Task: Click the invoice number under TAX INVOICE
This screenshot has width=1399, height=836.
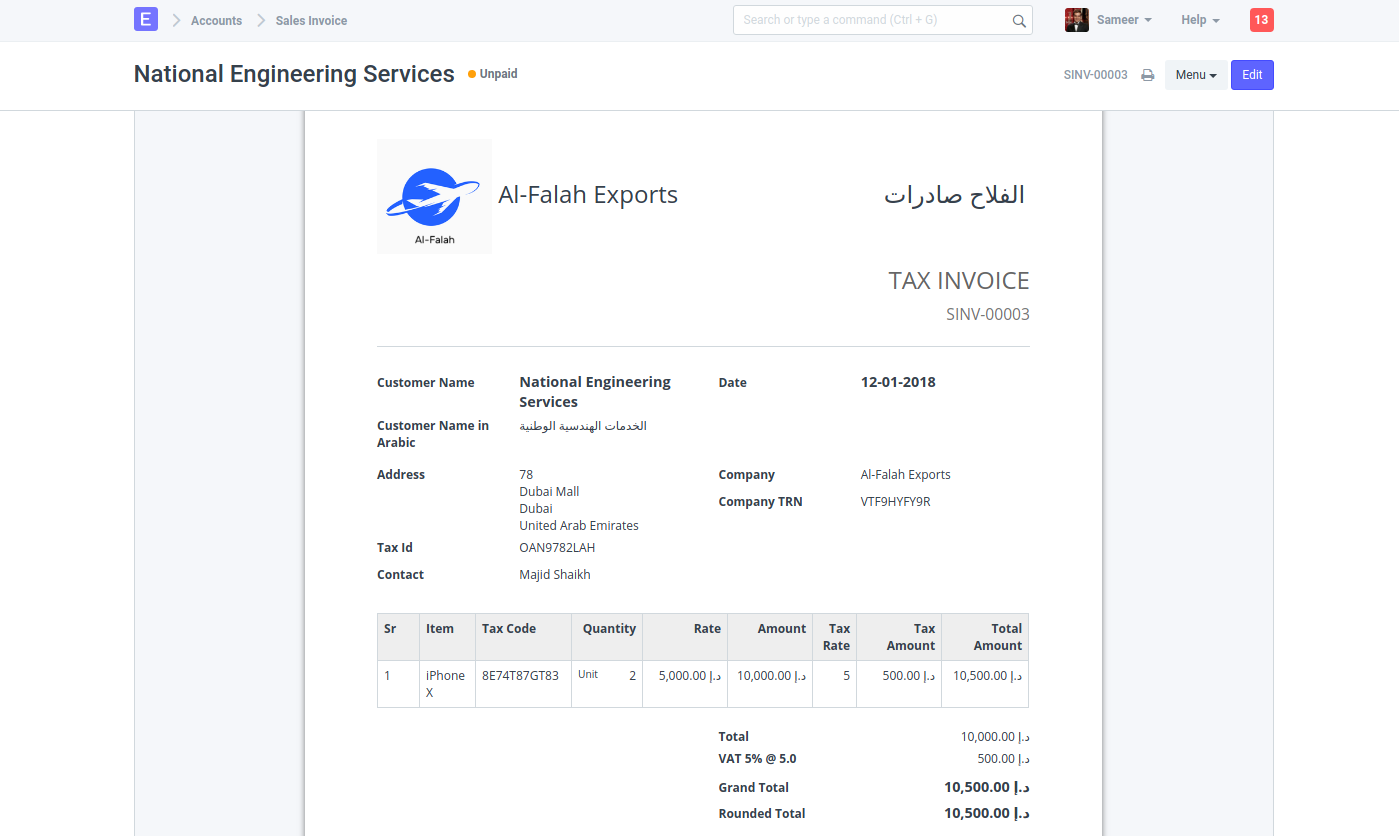Action: (988, 314)
